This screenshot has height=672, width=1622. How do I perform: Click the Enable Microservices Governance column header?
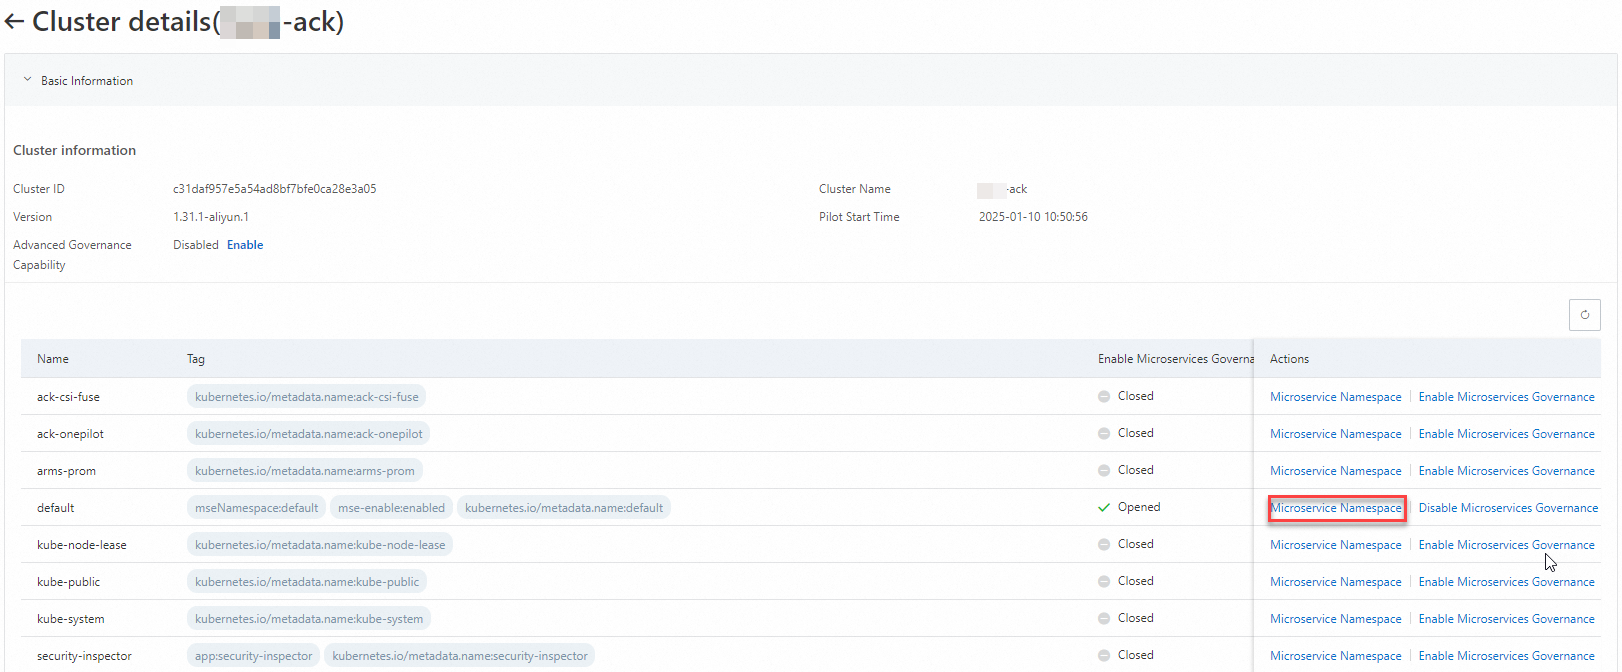coord(1175,359)
